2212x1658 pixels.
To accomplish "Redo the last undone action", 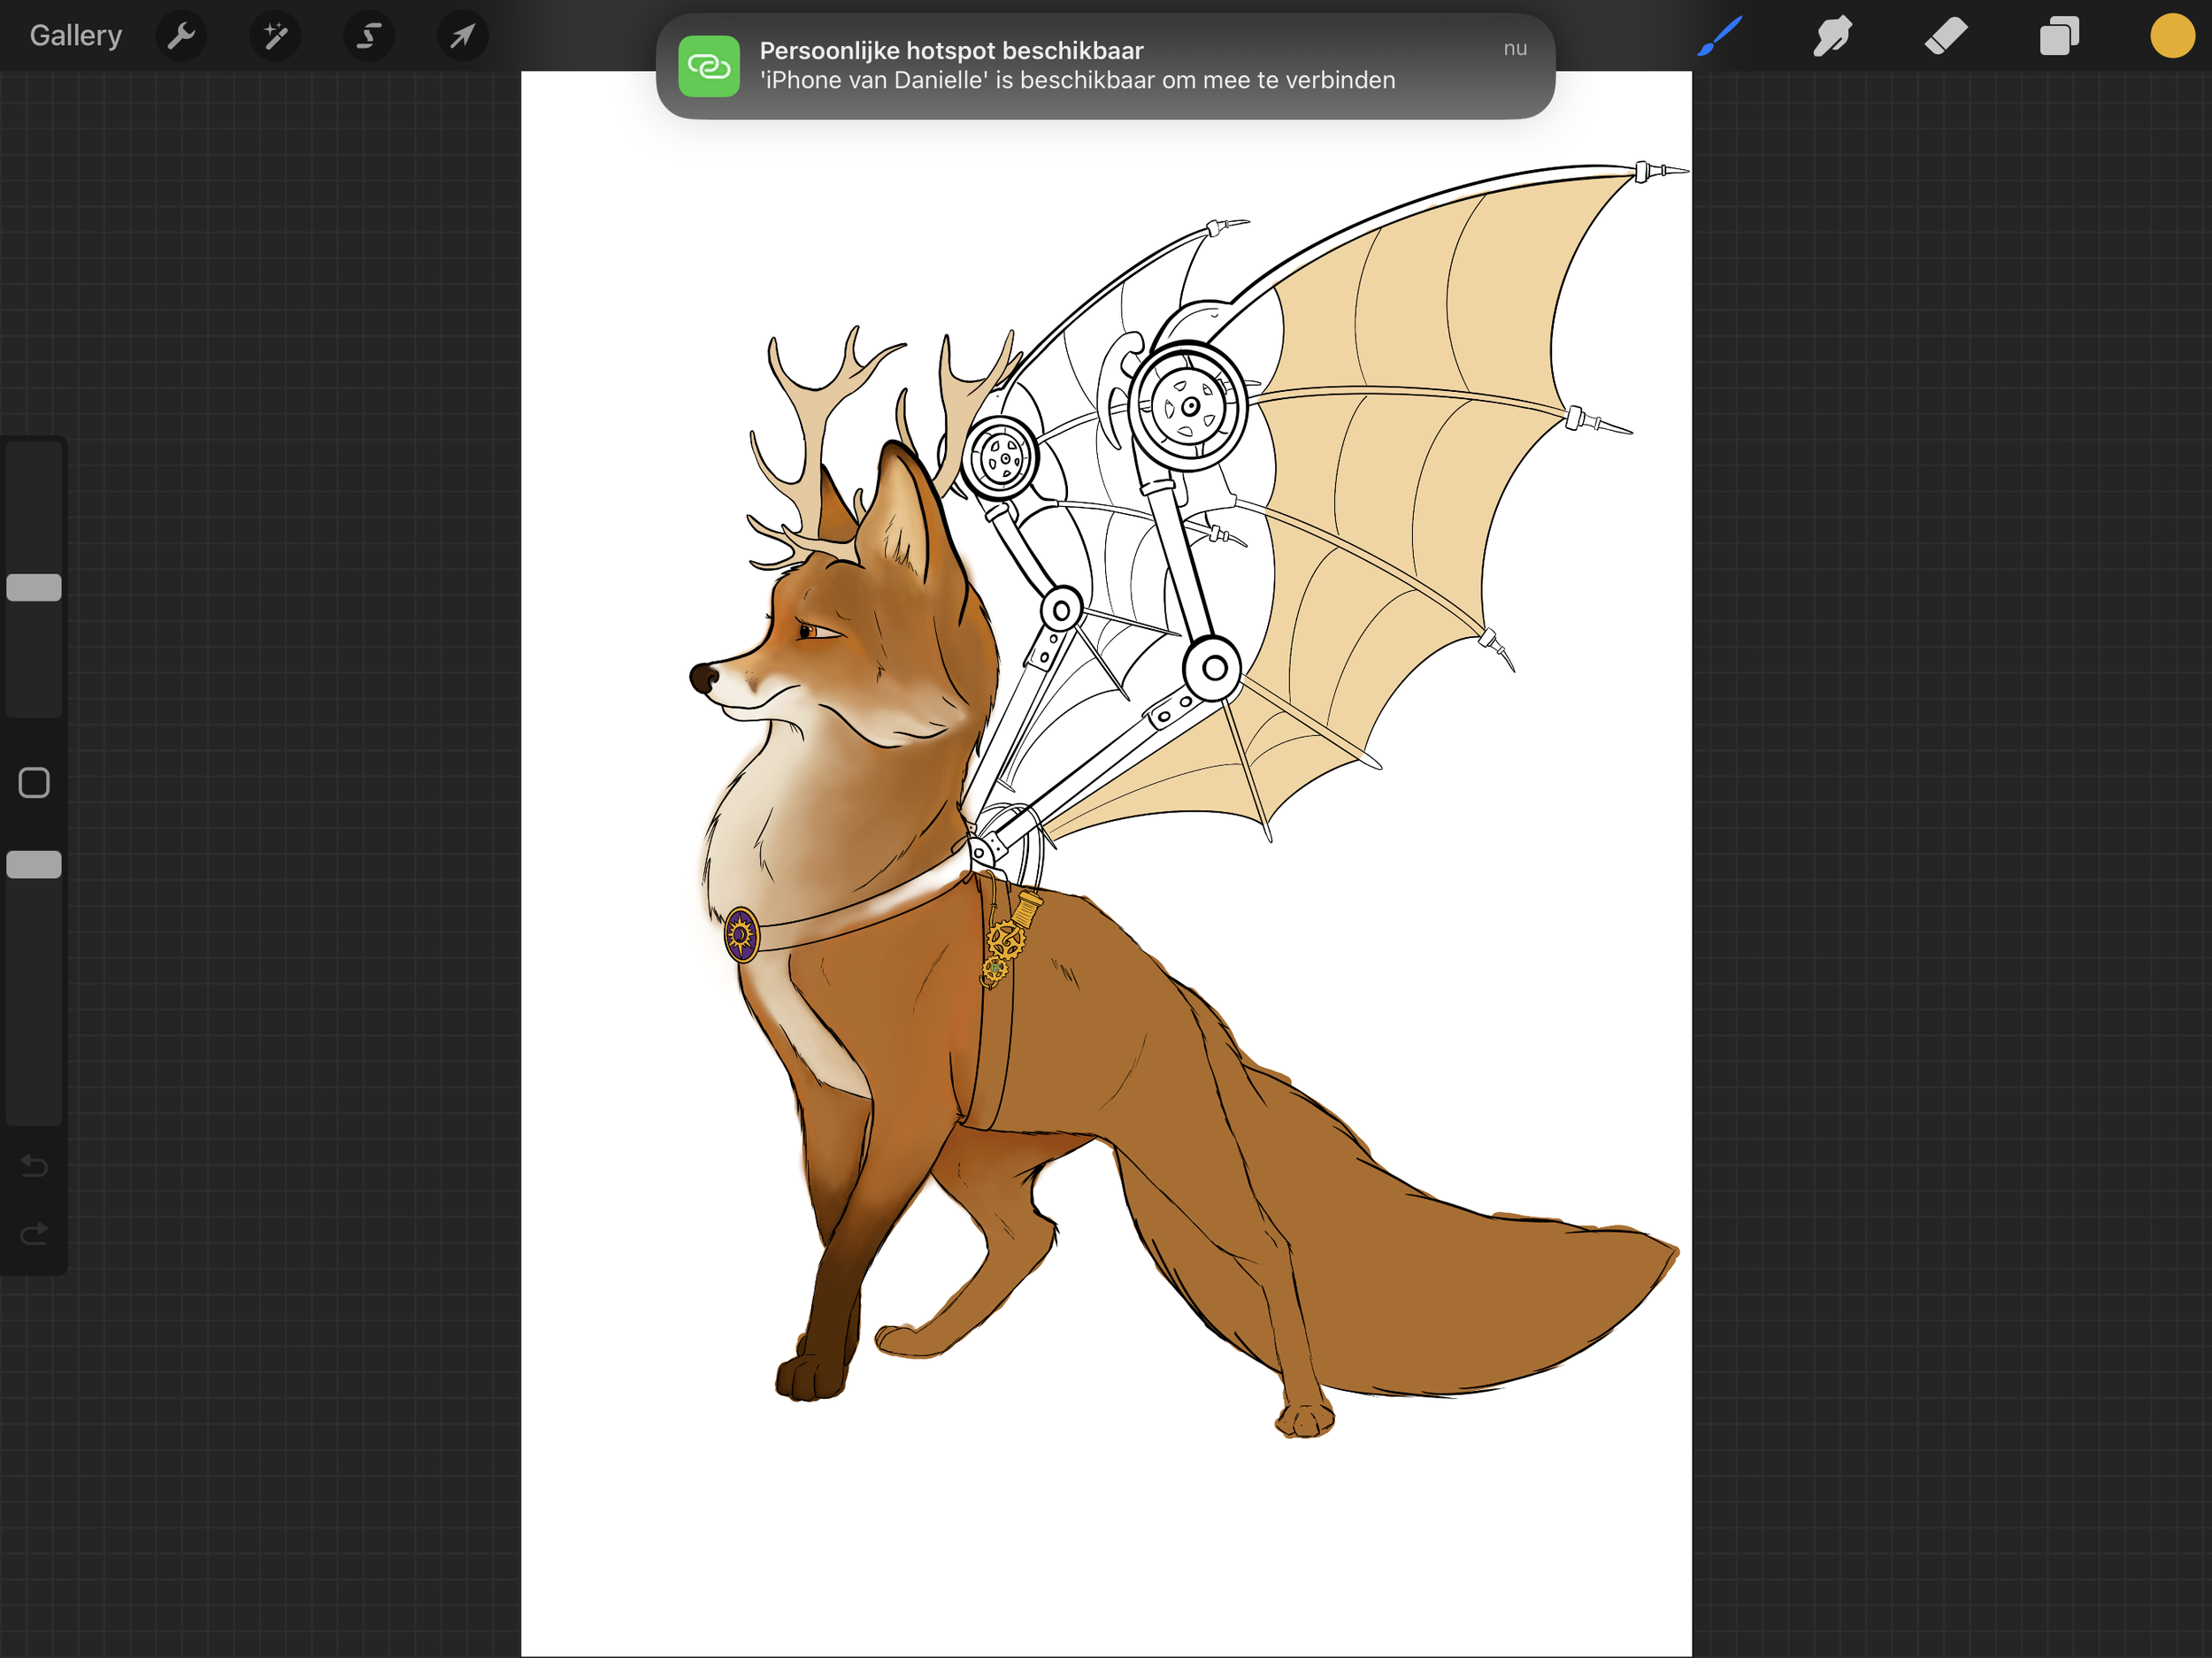I will click(x=34, y=1234).
